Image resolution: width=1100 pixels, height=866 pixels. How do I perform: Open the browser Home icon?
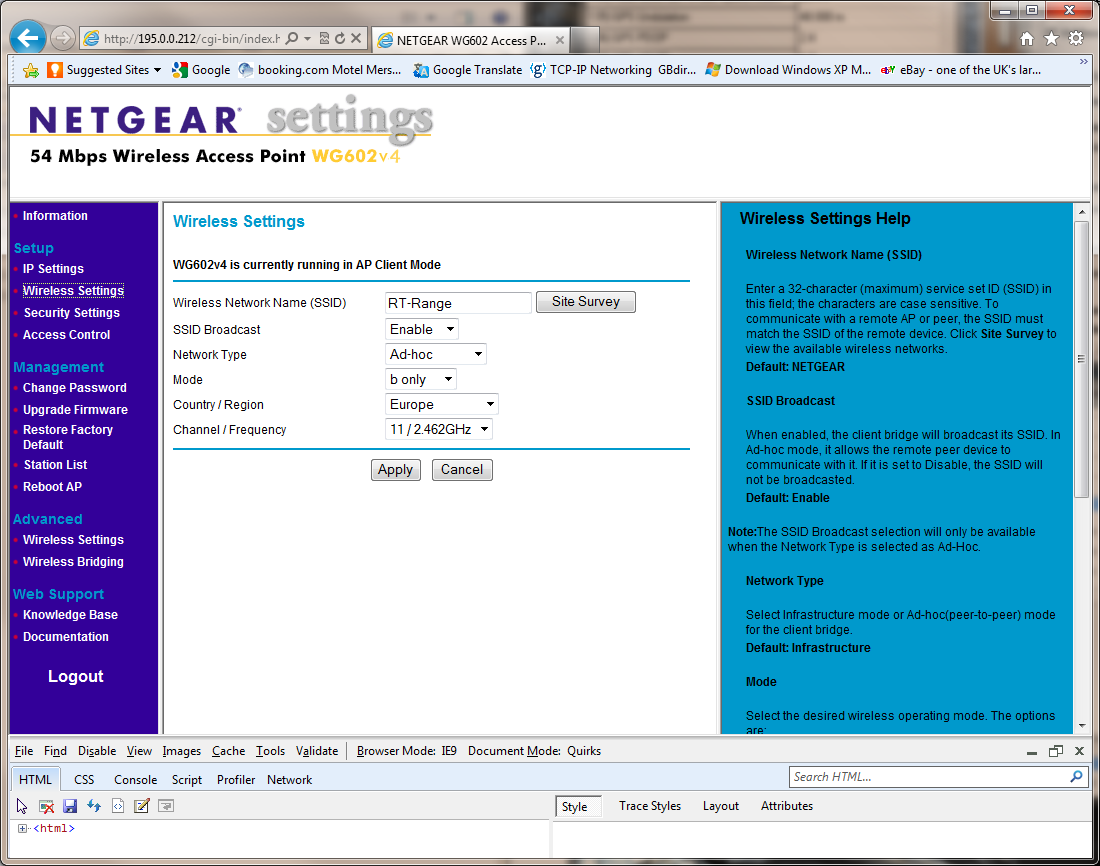[x=1027, y=38]
